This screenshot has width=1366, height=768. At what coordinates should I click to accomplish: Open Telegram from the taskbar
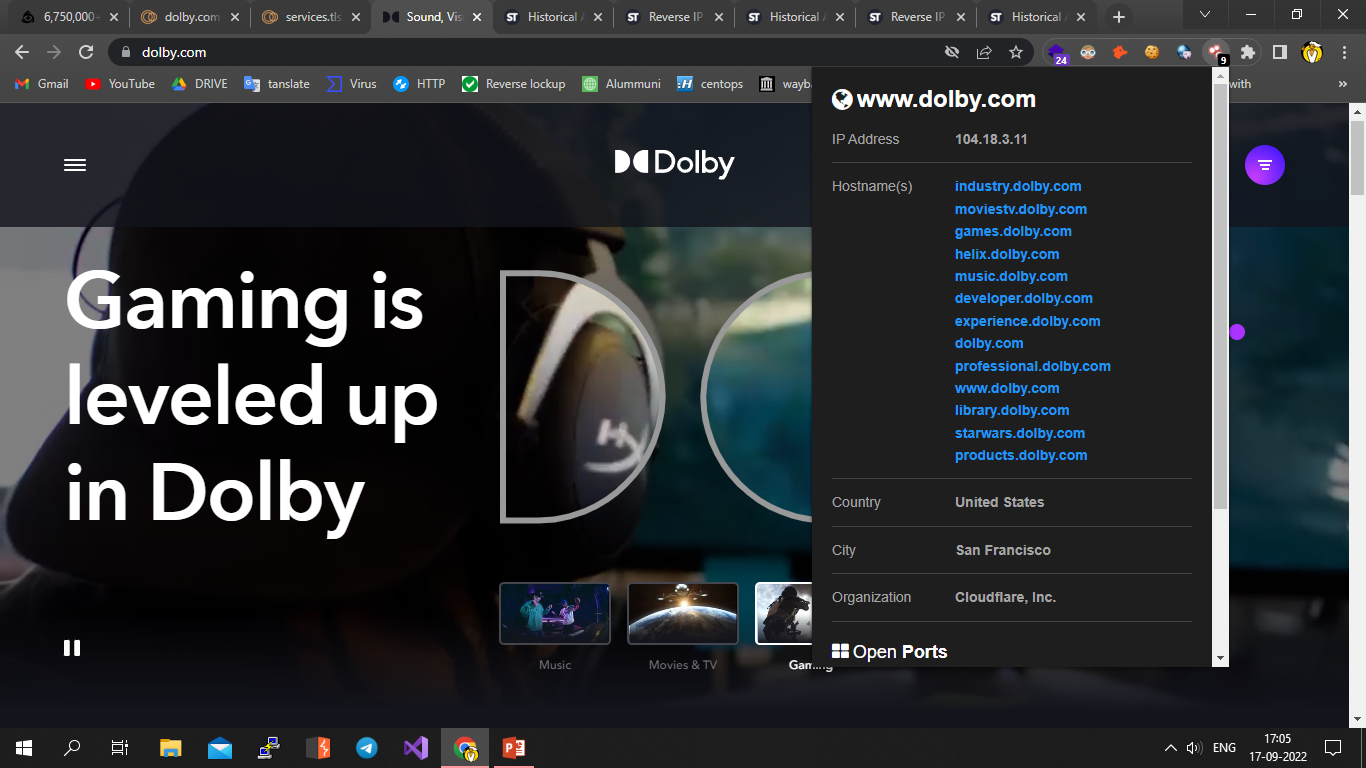click(x=367, y=747)
